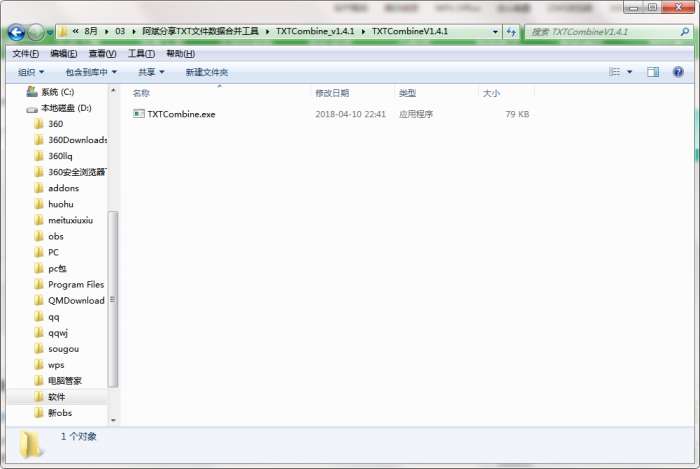Click the sidebar scrollbar up arrow
The width and height of the screenshot is (700, 469).
pos(113,91)
